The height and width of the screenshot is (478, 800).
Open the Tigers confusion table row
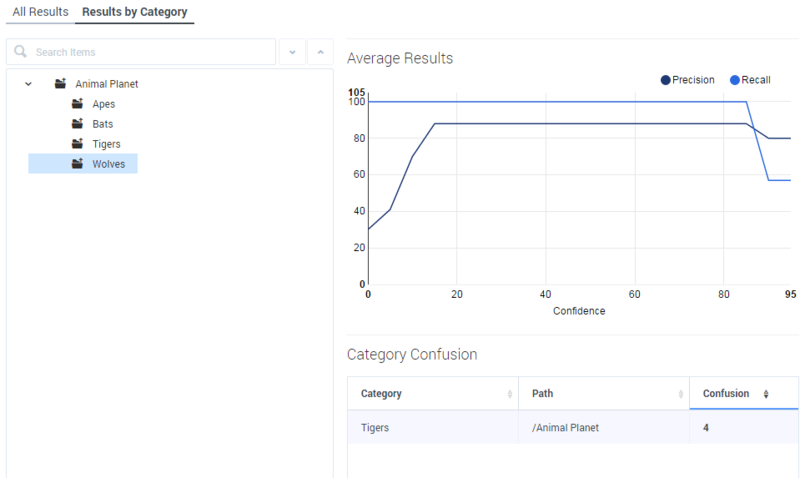[x=572, y=427]
